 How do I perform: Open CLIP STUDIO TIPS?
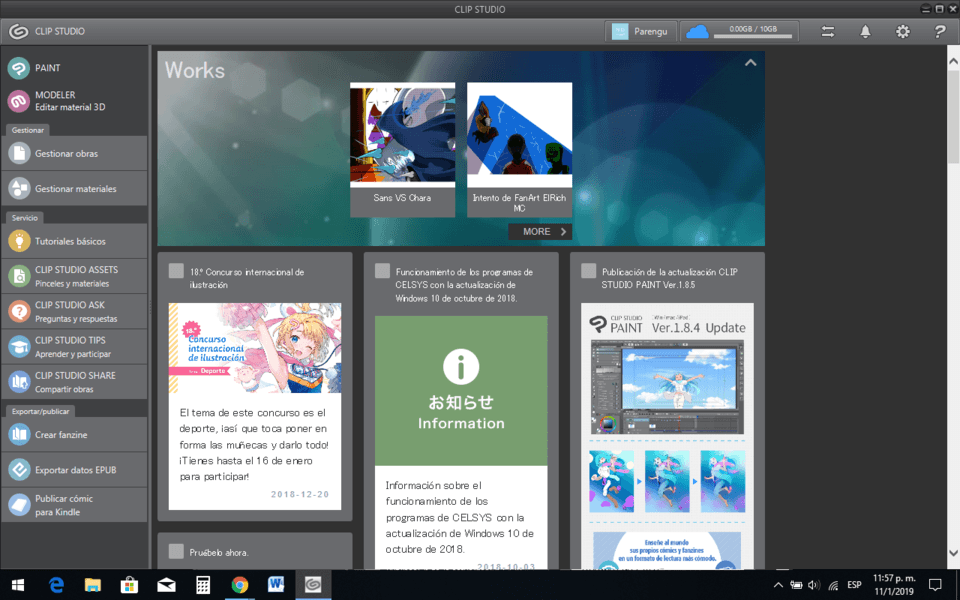pos(73,347)
